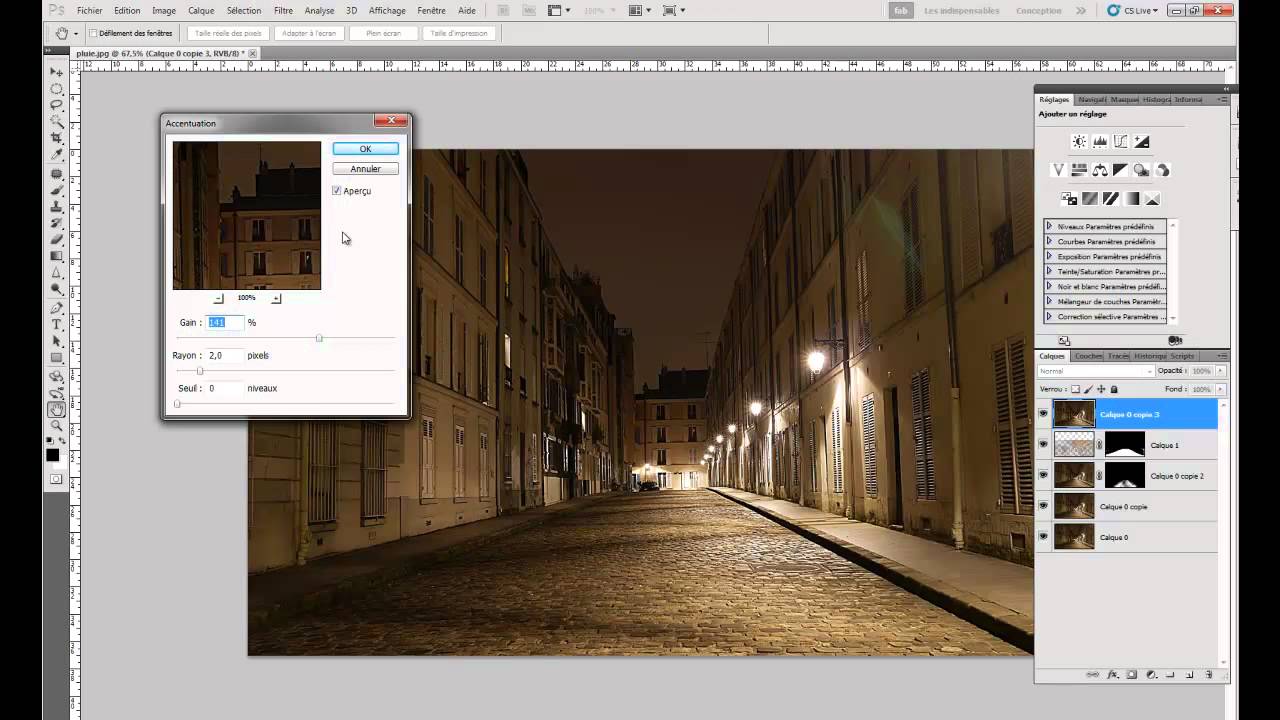
Task: Click the Gain slider handle
Action: pos(319,338)
